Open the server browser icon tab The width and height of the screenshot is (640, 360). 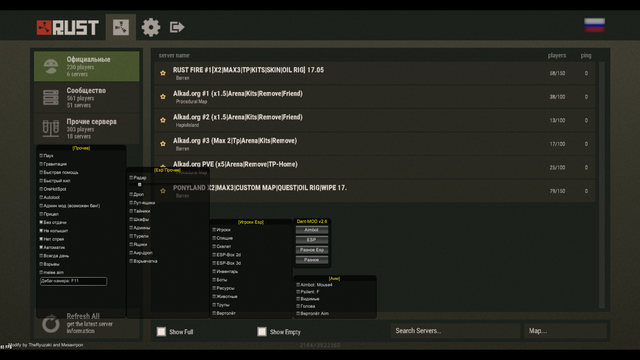(121, 27)
